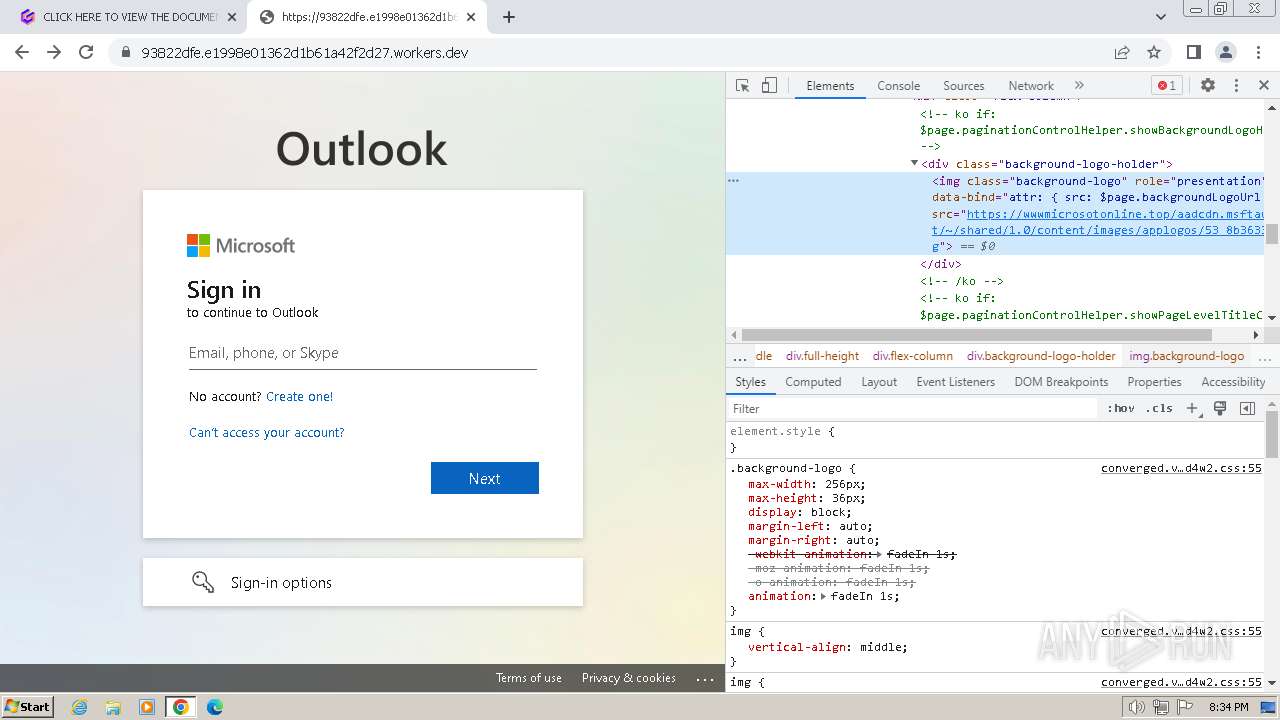The image size is (1280, 720).
Task: Click the Next button
Action: coord(485,478)
